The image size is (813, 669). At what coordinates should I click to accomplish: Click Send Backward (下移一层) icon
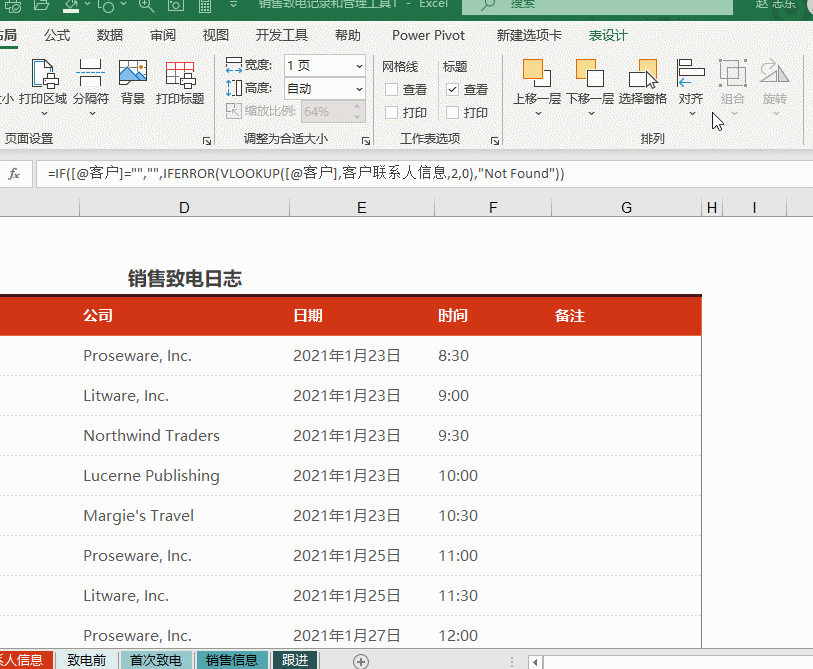(590, 73)
